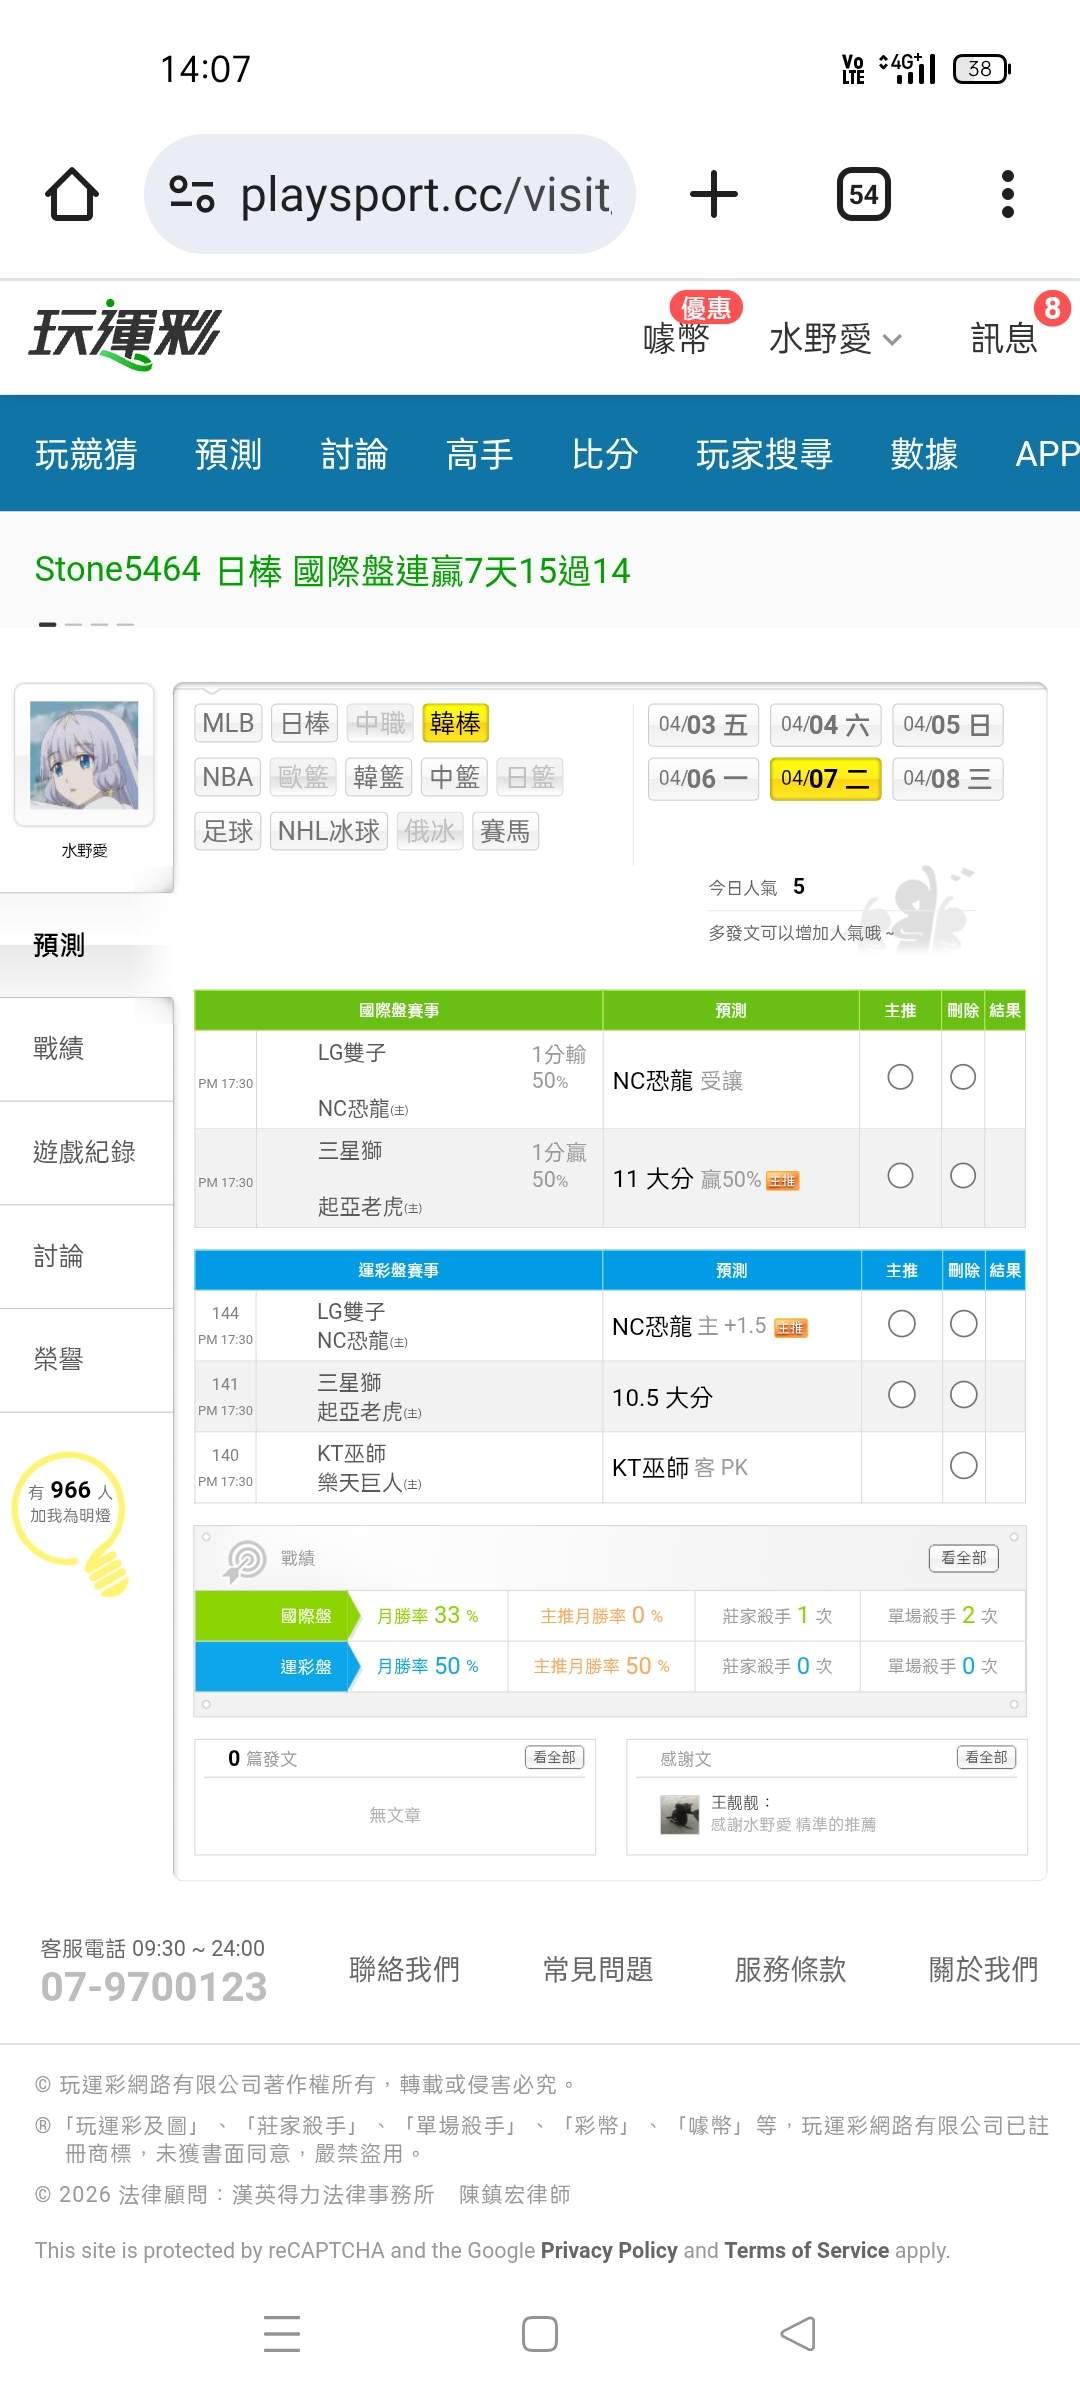
Task: Select 主推 radio for 10.5 大分 row
Action: (x=901, y=1395)
